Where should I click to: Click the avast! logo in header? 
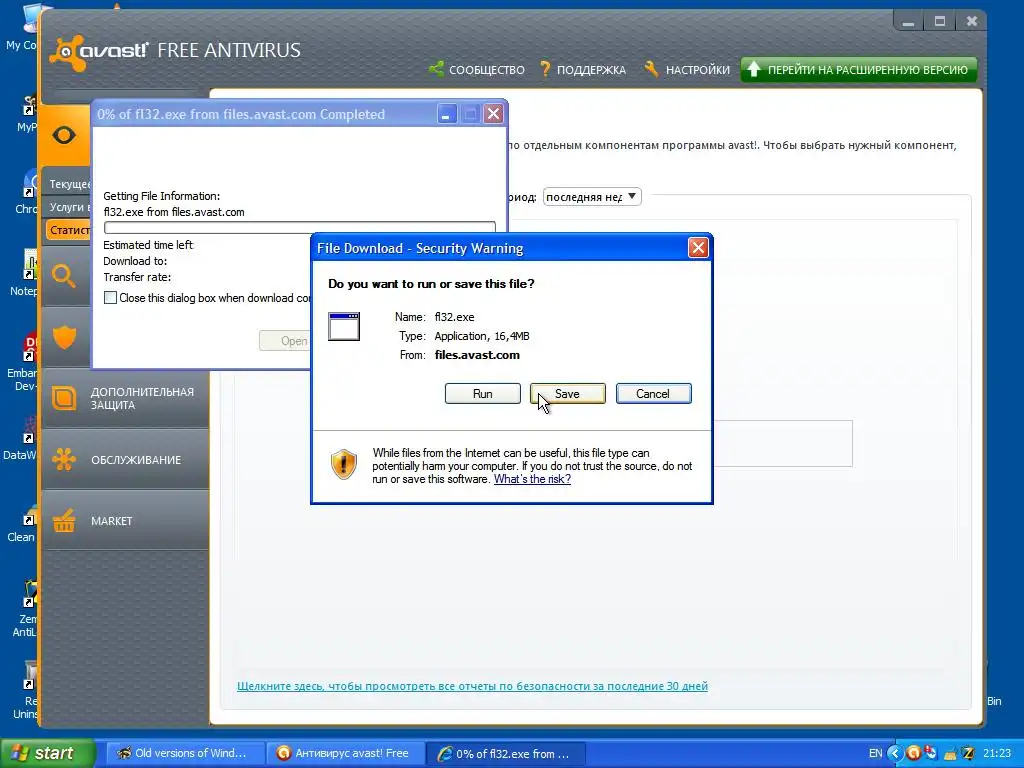click(x=99, y=51)
